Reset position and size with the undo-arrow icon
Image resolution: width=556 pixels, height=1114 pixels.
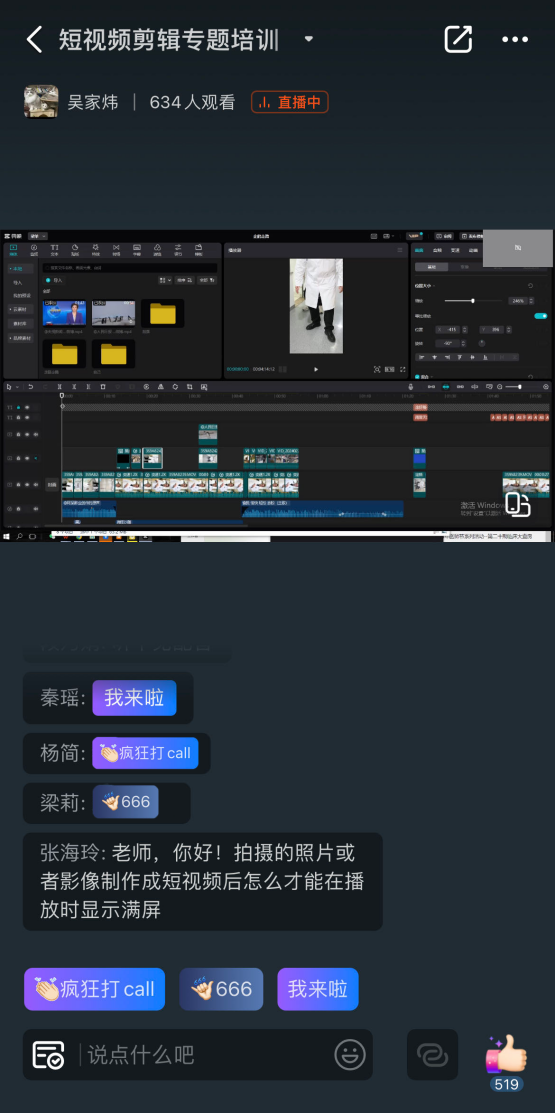point(530,286)
